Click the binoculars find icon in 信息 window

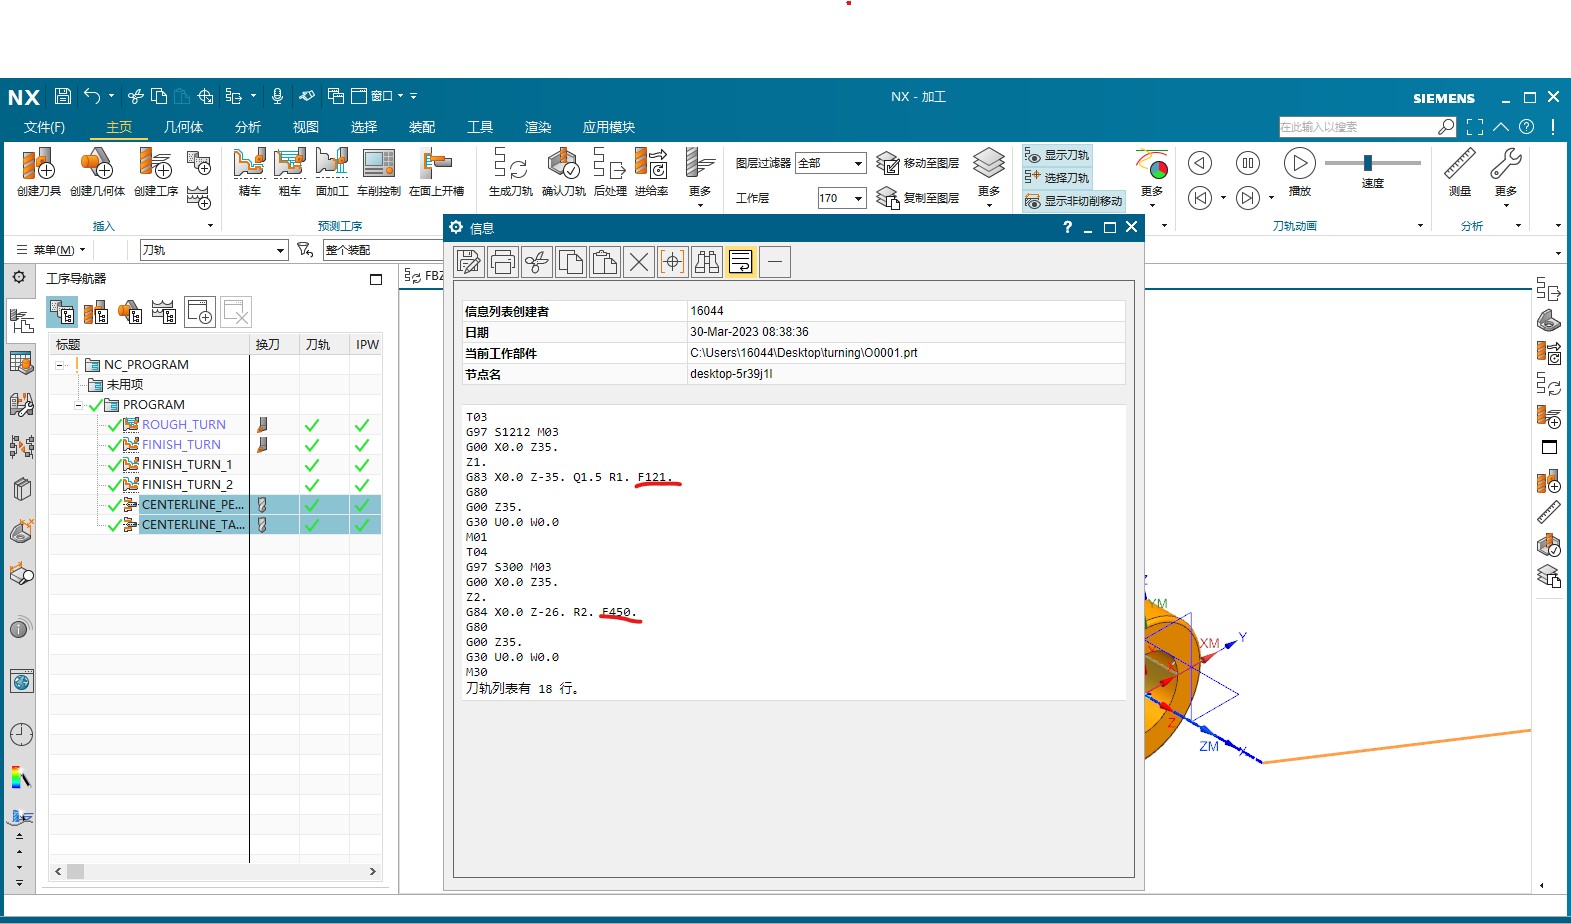707,262
